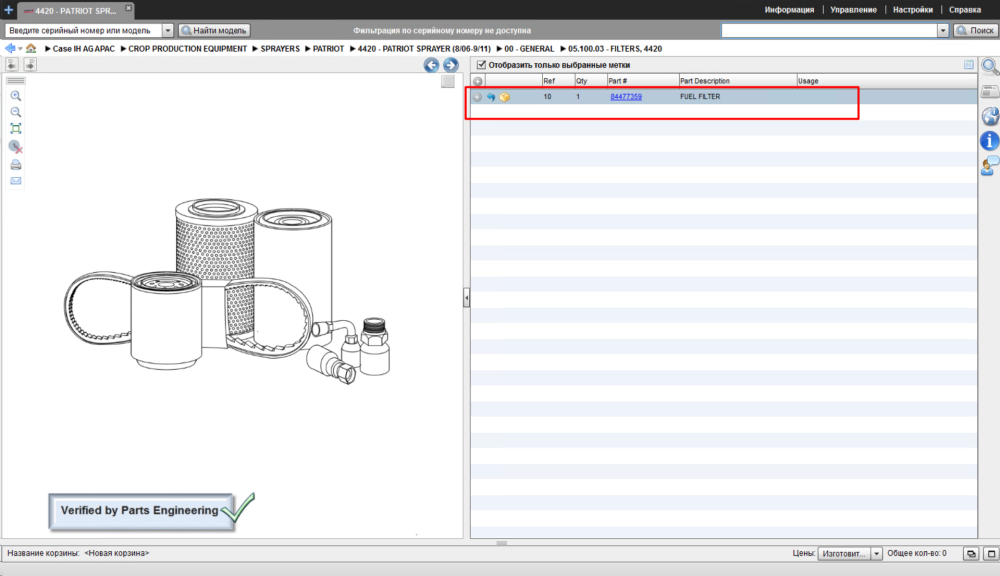The width and height of the screenshot is (1000, 576).
Task: Open the blue information icon in right sidebar
Action: point(990,141)
